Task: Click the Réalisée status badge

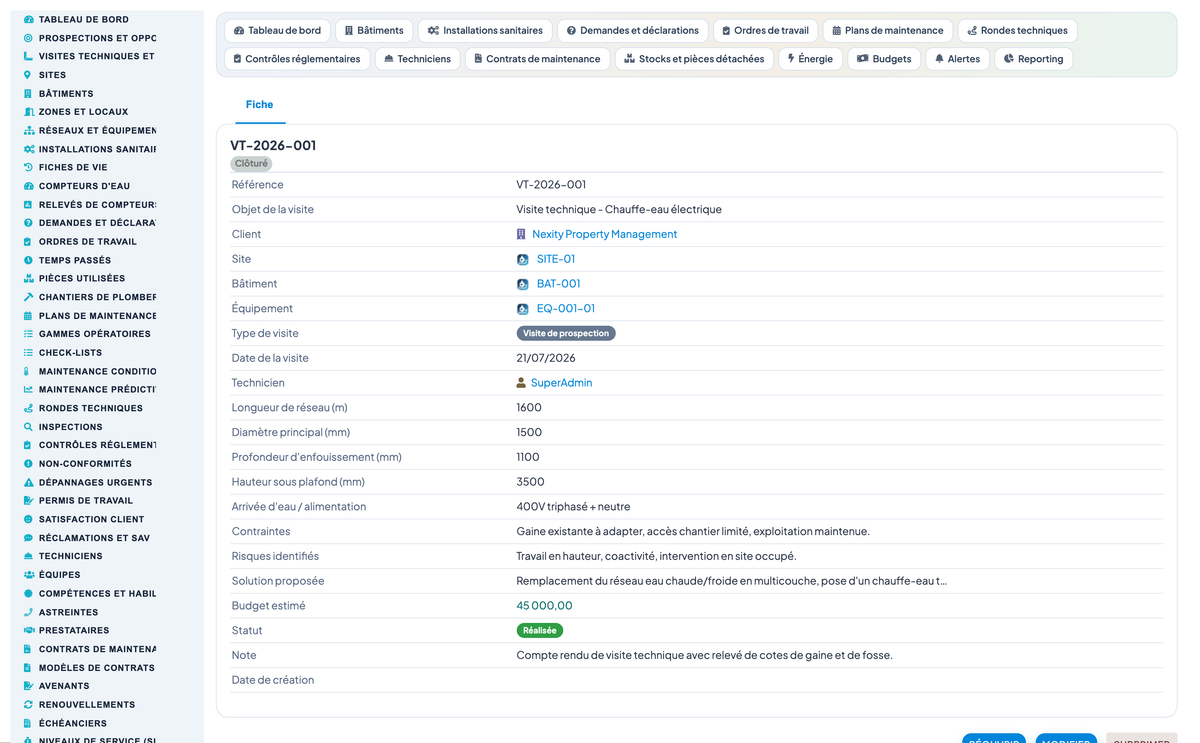Action: (x=540, y=631)
